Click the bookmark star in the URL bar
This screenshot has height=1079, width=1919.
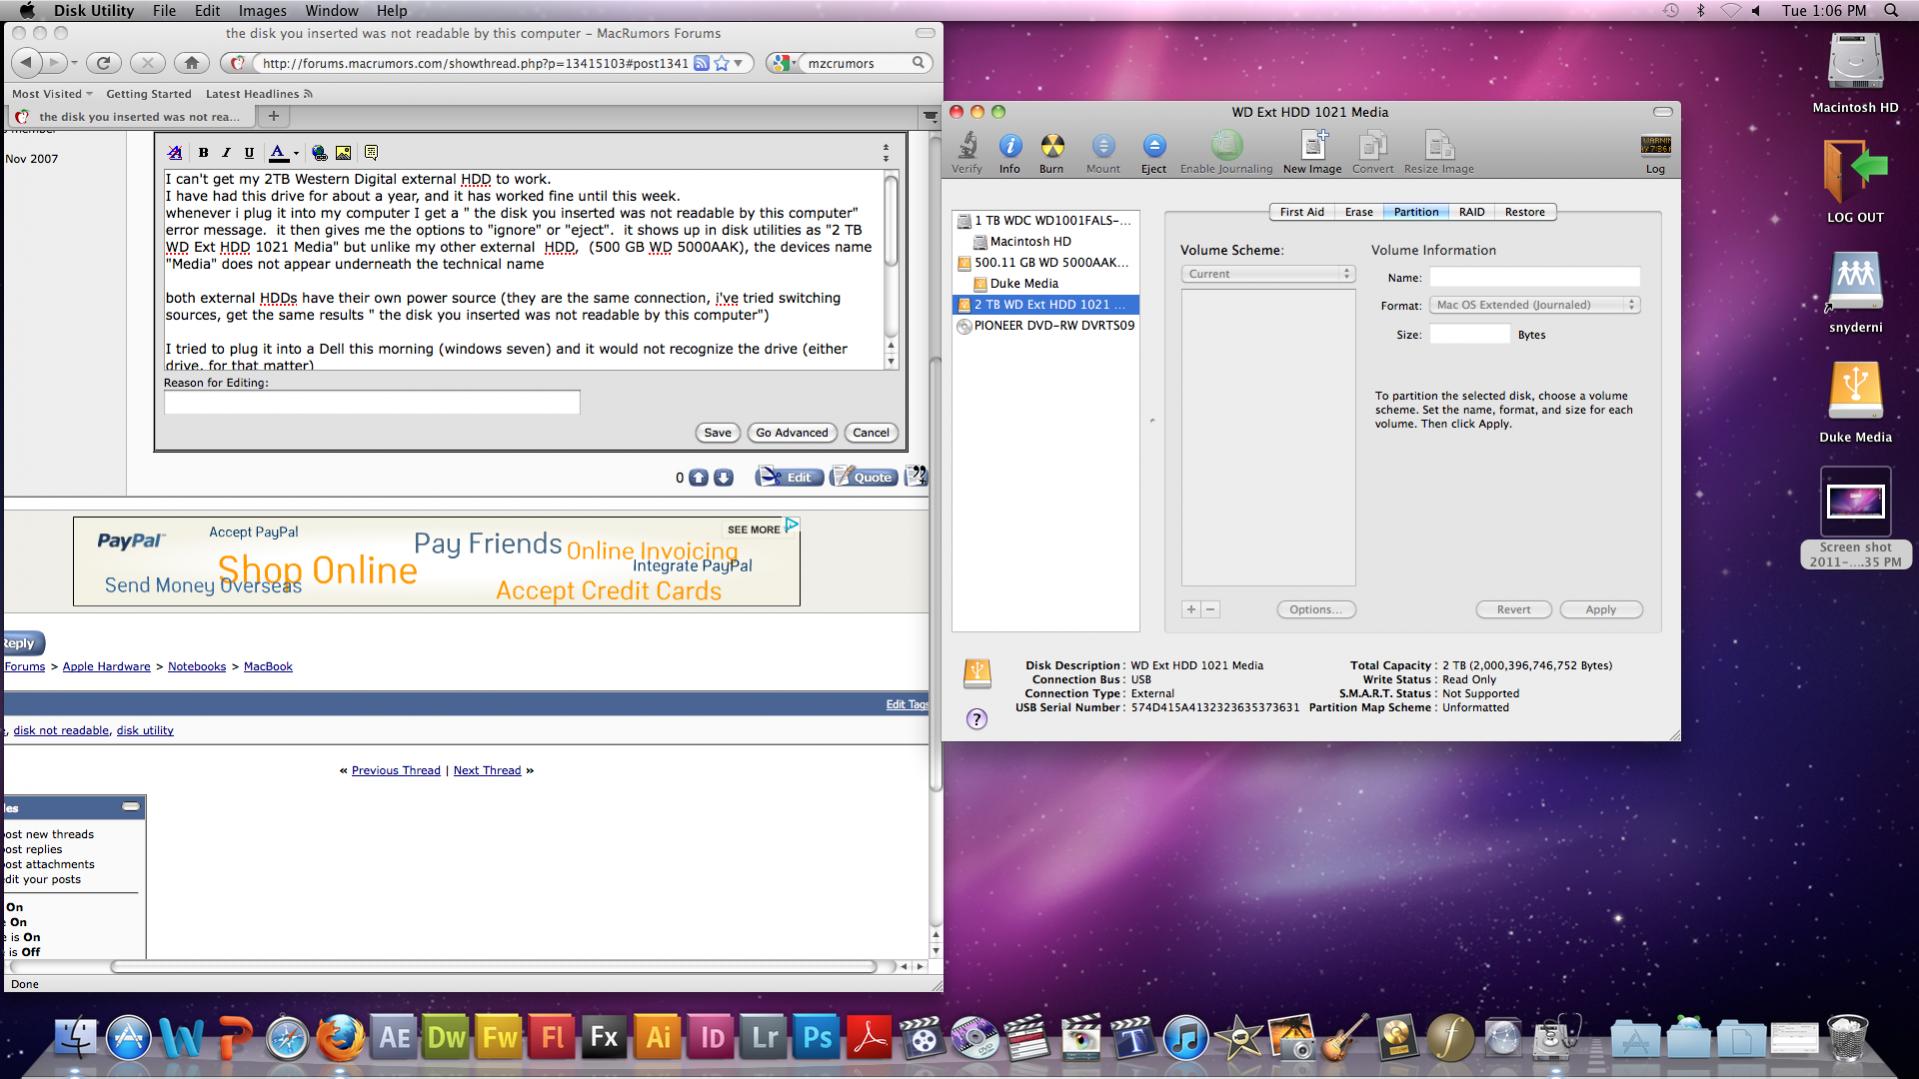[x=721, y=63]
